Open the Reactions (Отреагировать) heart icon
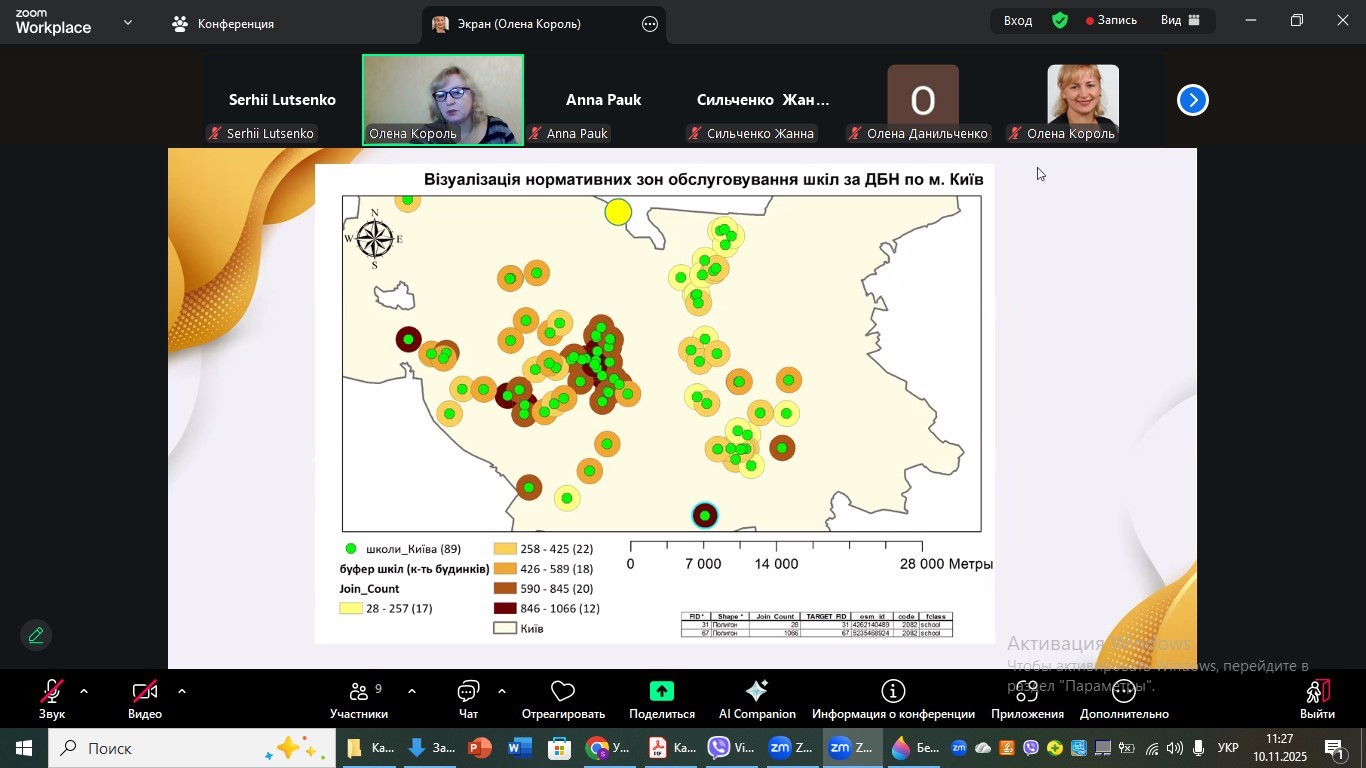 click(x=563, y=692)
